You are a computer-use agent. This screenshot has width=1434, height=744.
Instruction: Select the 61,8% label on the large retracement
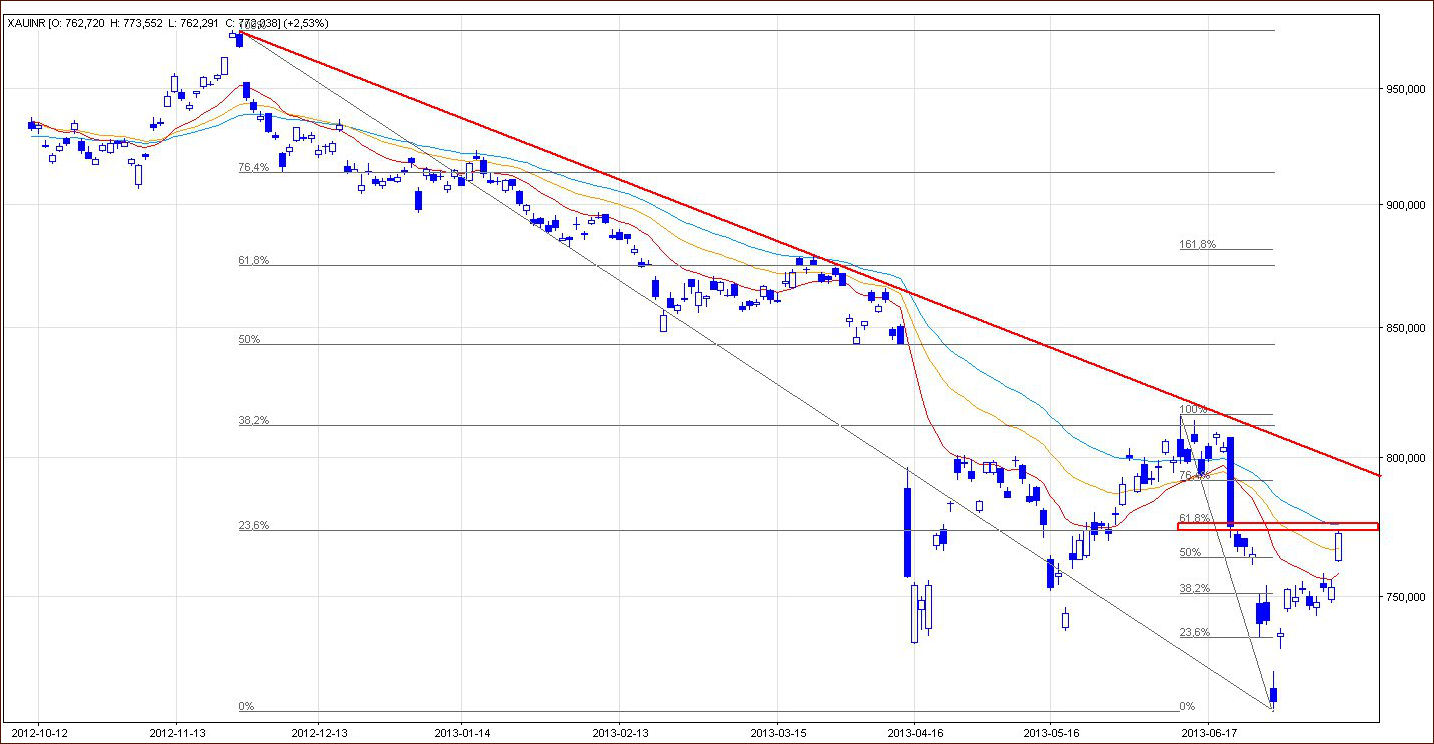(x=254, y=261)
